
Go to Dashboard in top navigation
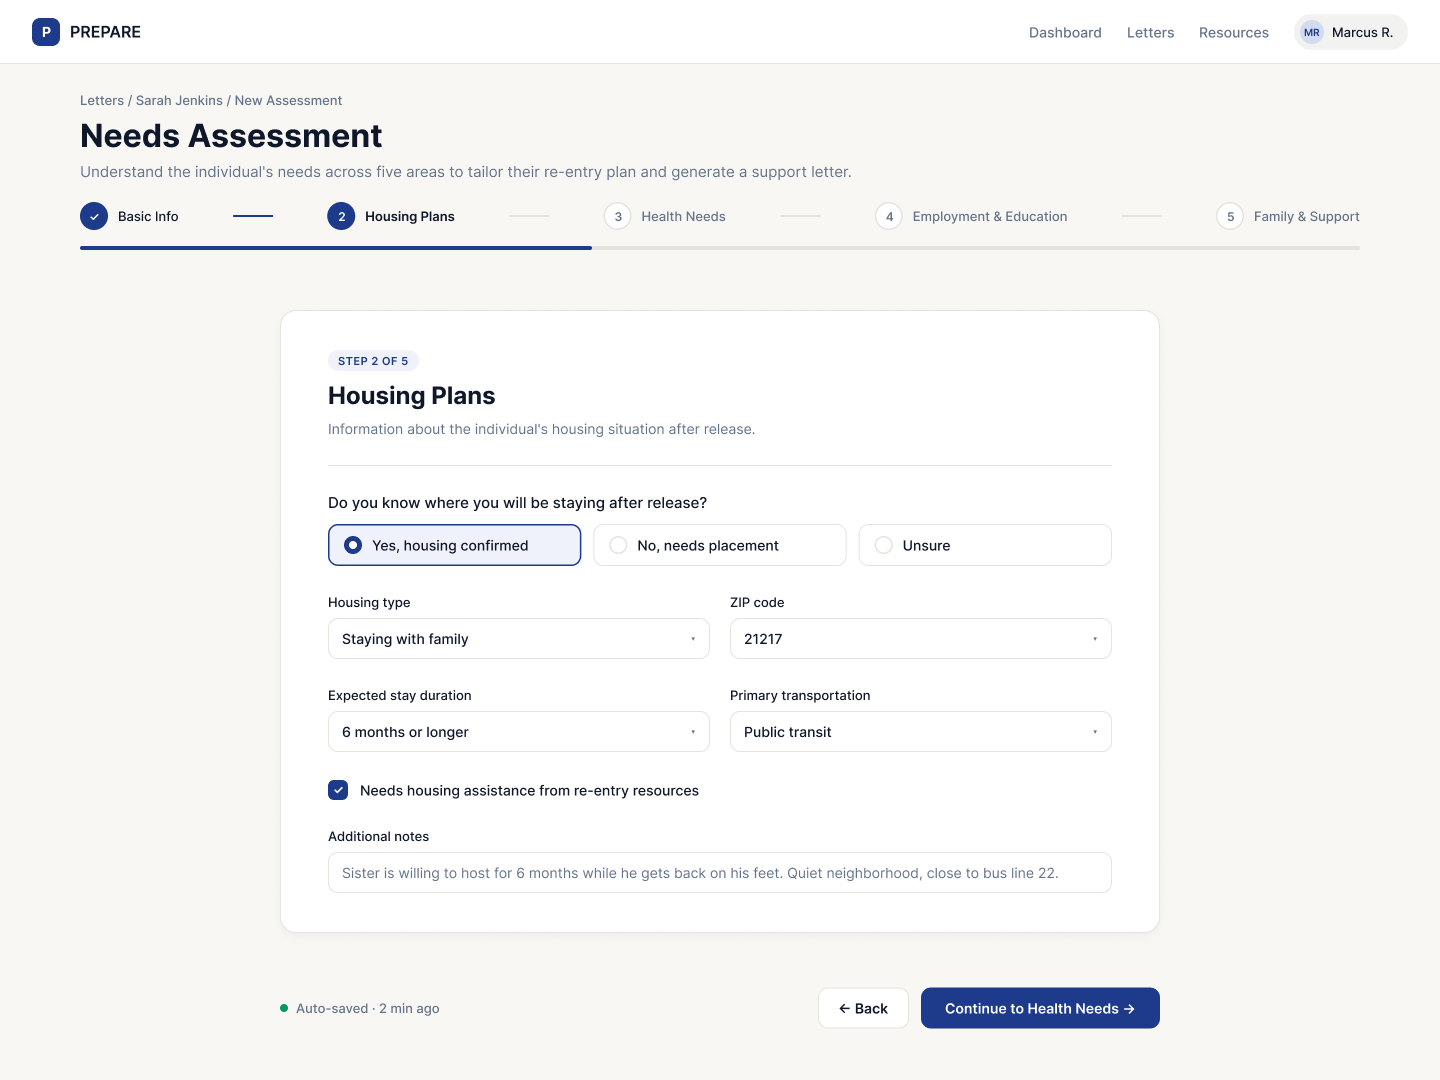1065,32
